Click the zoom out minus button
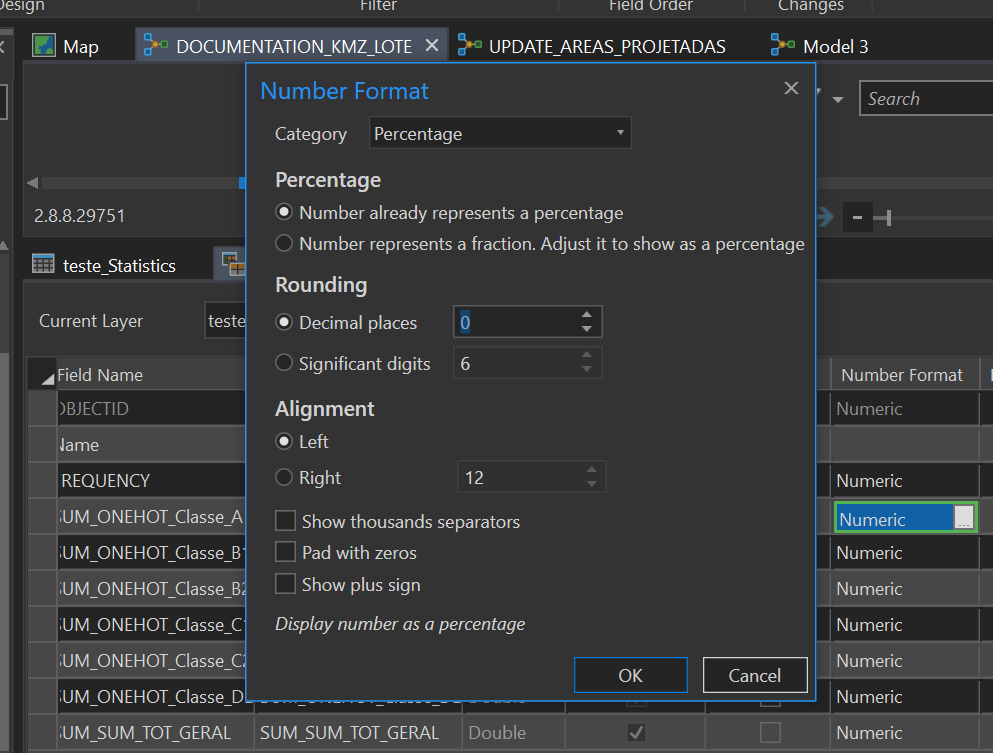This screenshot has height=753, width=993. (x=857, y=218)
